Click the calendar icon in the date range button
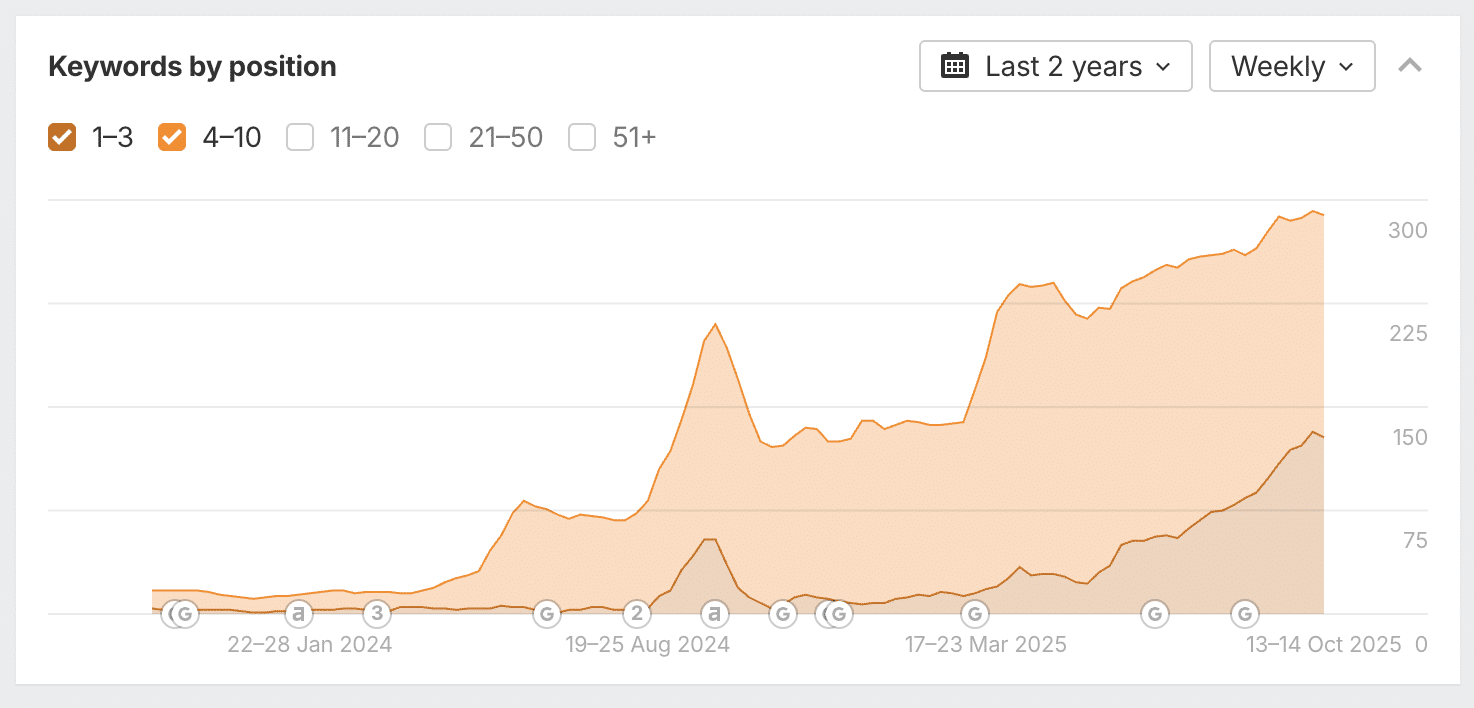1474x708 pixels. [955, 67]
